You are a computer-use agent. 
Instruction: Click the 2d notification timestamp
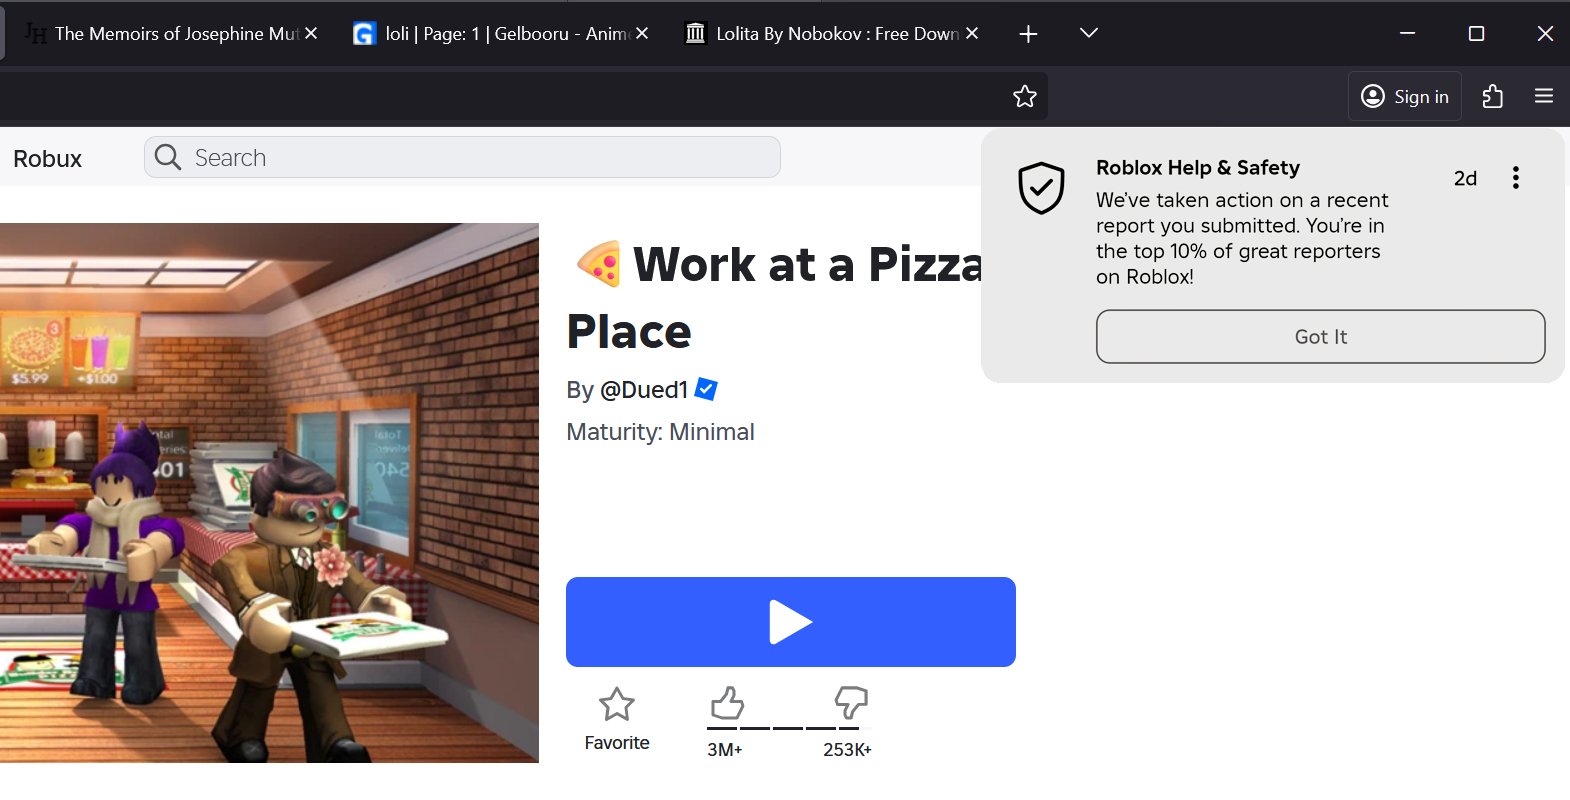(x=1465, y=178)
